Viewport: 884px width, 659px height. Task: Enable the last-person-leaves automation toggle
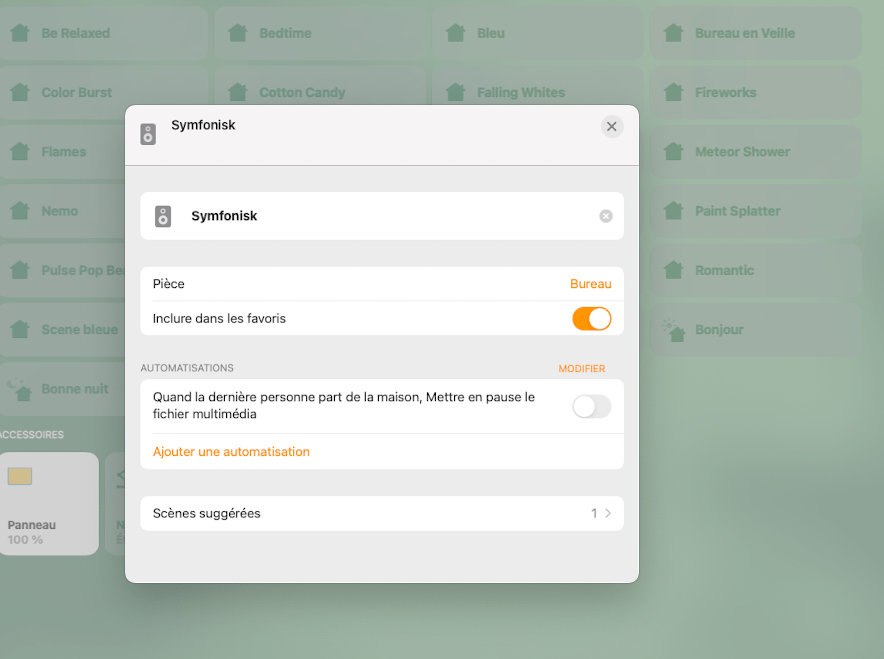pyautogui.click(x=591, y=406)
